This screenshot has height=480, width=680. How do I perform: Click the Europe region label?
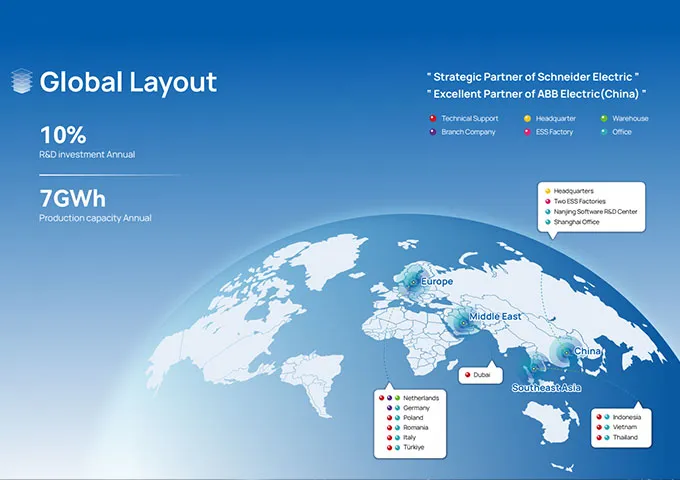point(437,281)
